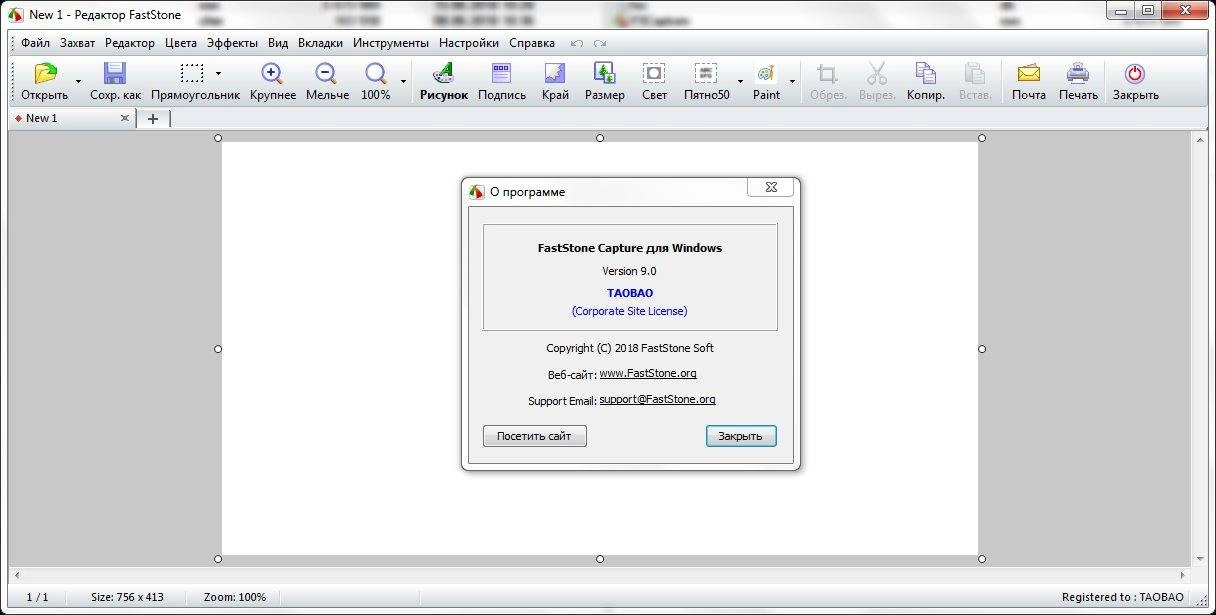Click the 1 / 1 page counter
The height and width of the screenshot is (615, 1216).
click(x=37, y=597)
